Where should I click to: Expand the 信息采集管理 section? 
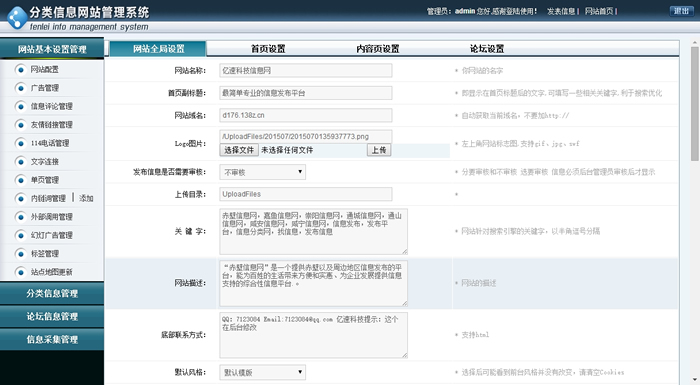click(52, 339)
